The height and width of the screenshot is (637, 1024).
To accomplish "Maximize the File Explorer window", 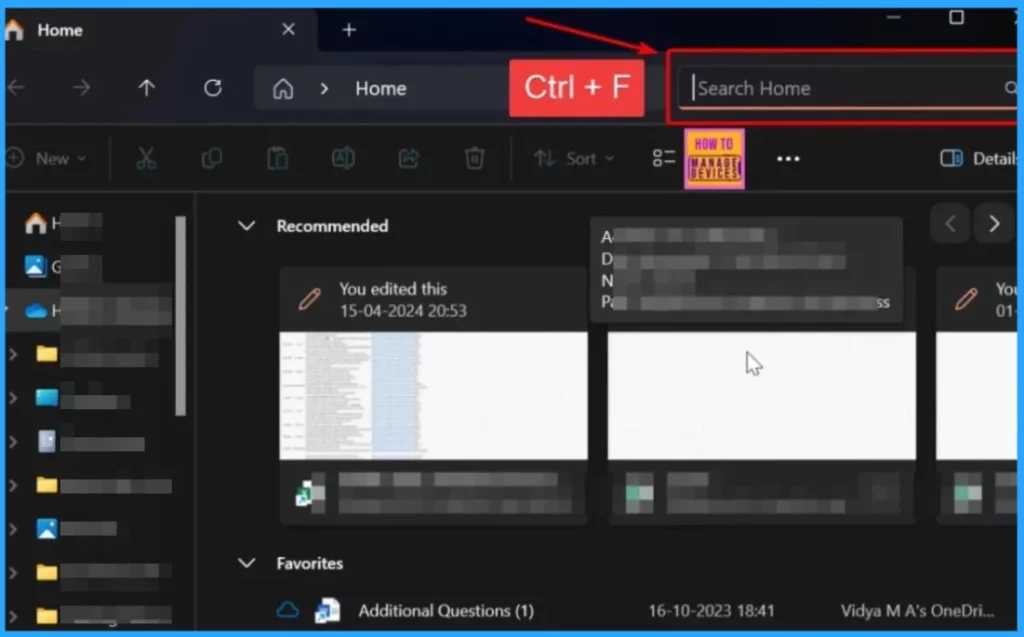I will point(956,17).
